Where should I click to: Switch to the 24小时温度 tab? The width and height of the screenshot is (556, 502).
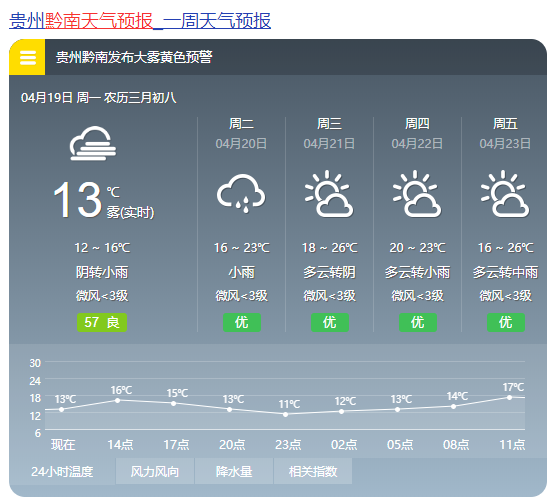(x=62, y=472)
